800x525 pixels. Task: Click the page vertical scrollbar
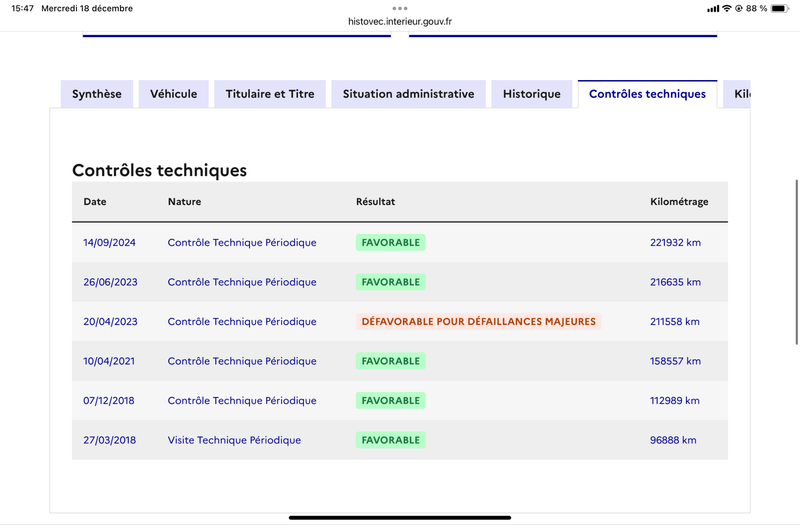pos(796,262)
